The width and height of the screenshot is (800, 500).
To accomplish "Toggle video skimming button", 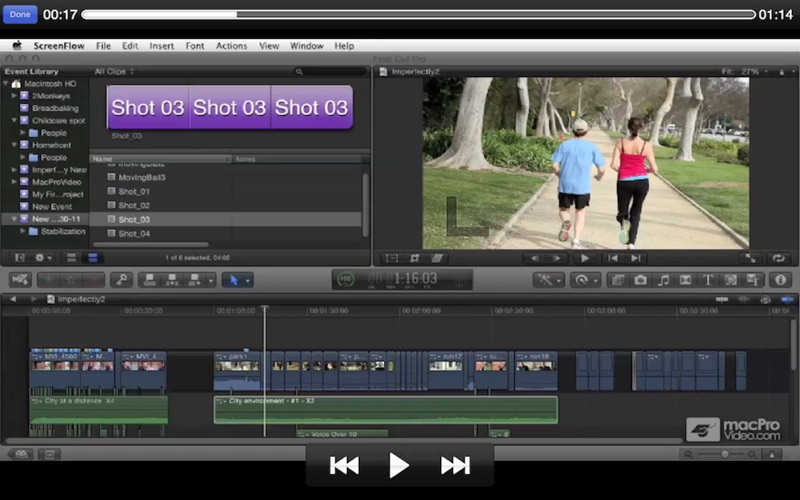I will pos(722,299).
